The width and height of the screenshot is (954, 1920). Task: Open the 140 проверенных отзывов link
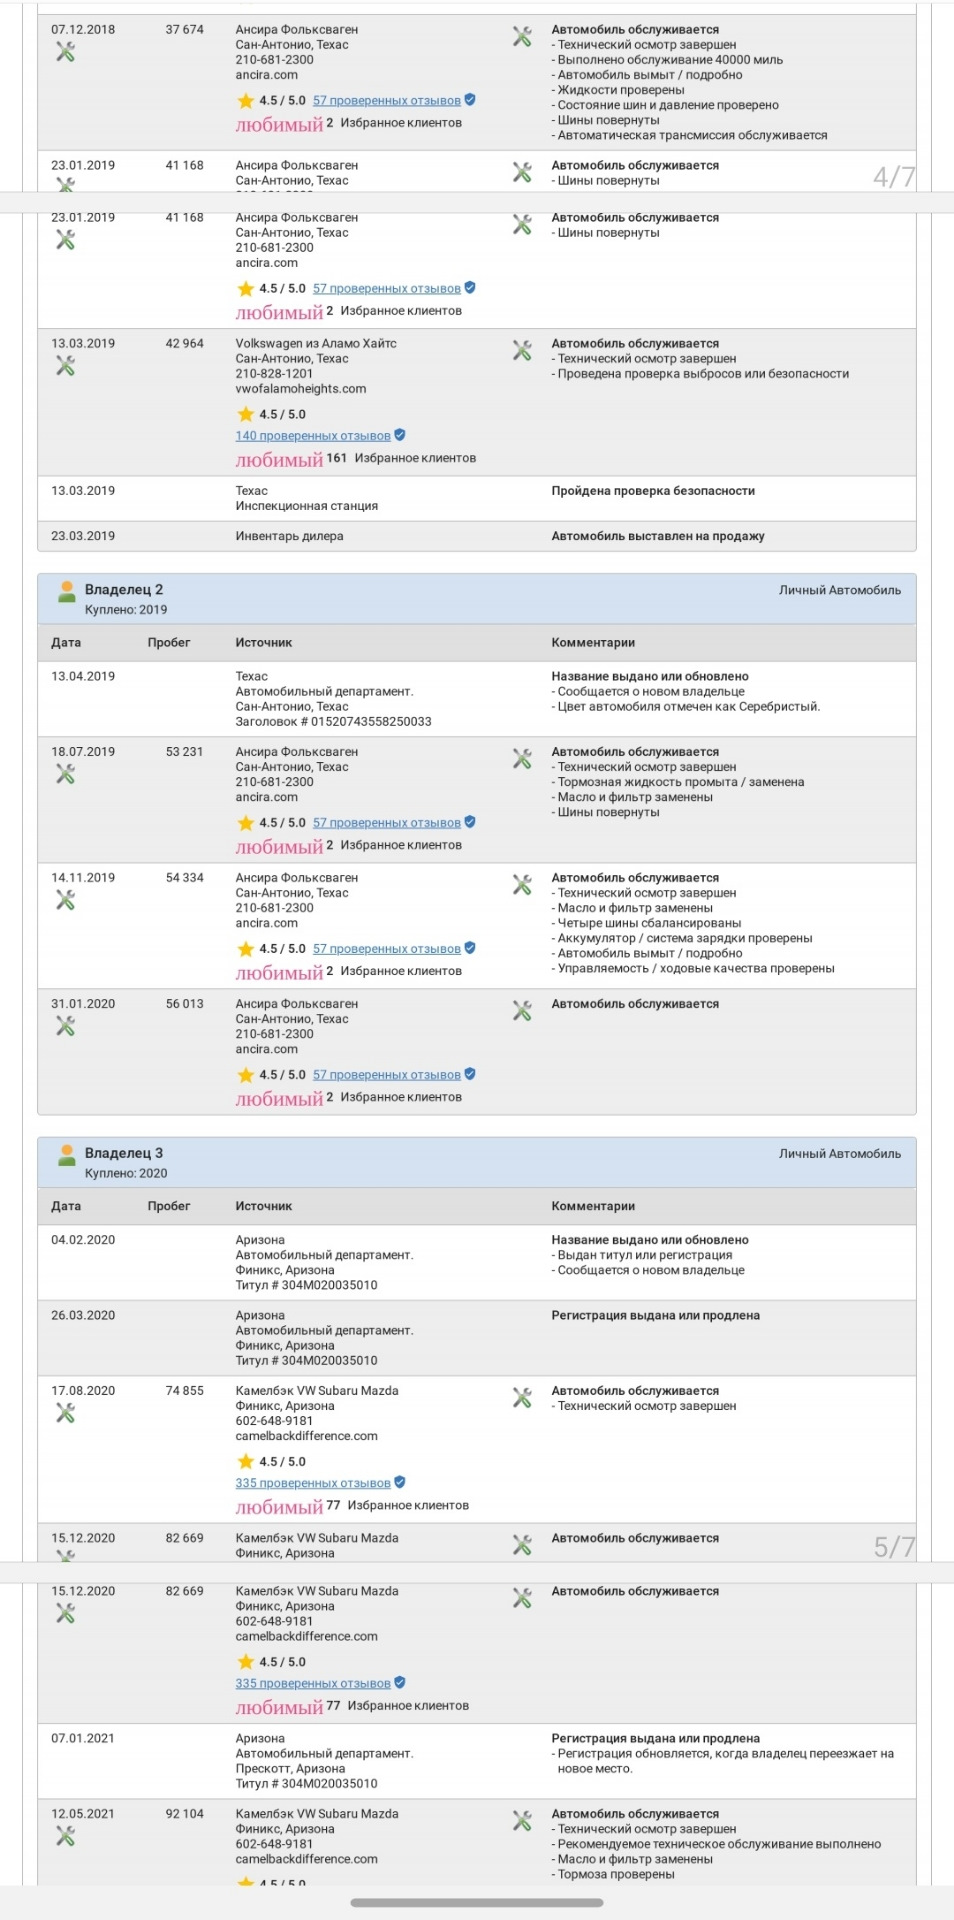point(313,436)
